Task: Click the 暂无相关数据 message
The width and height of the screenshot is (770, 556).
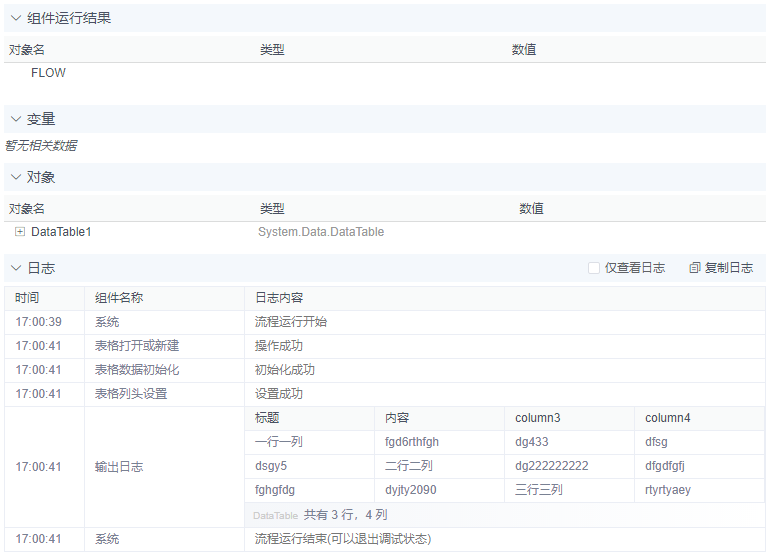Action: 41,145
